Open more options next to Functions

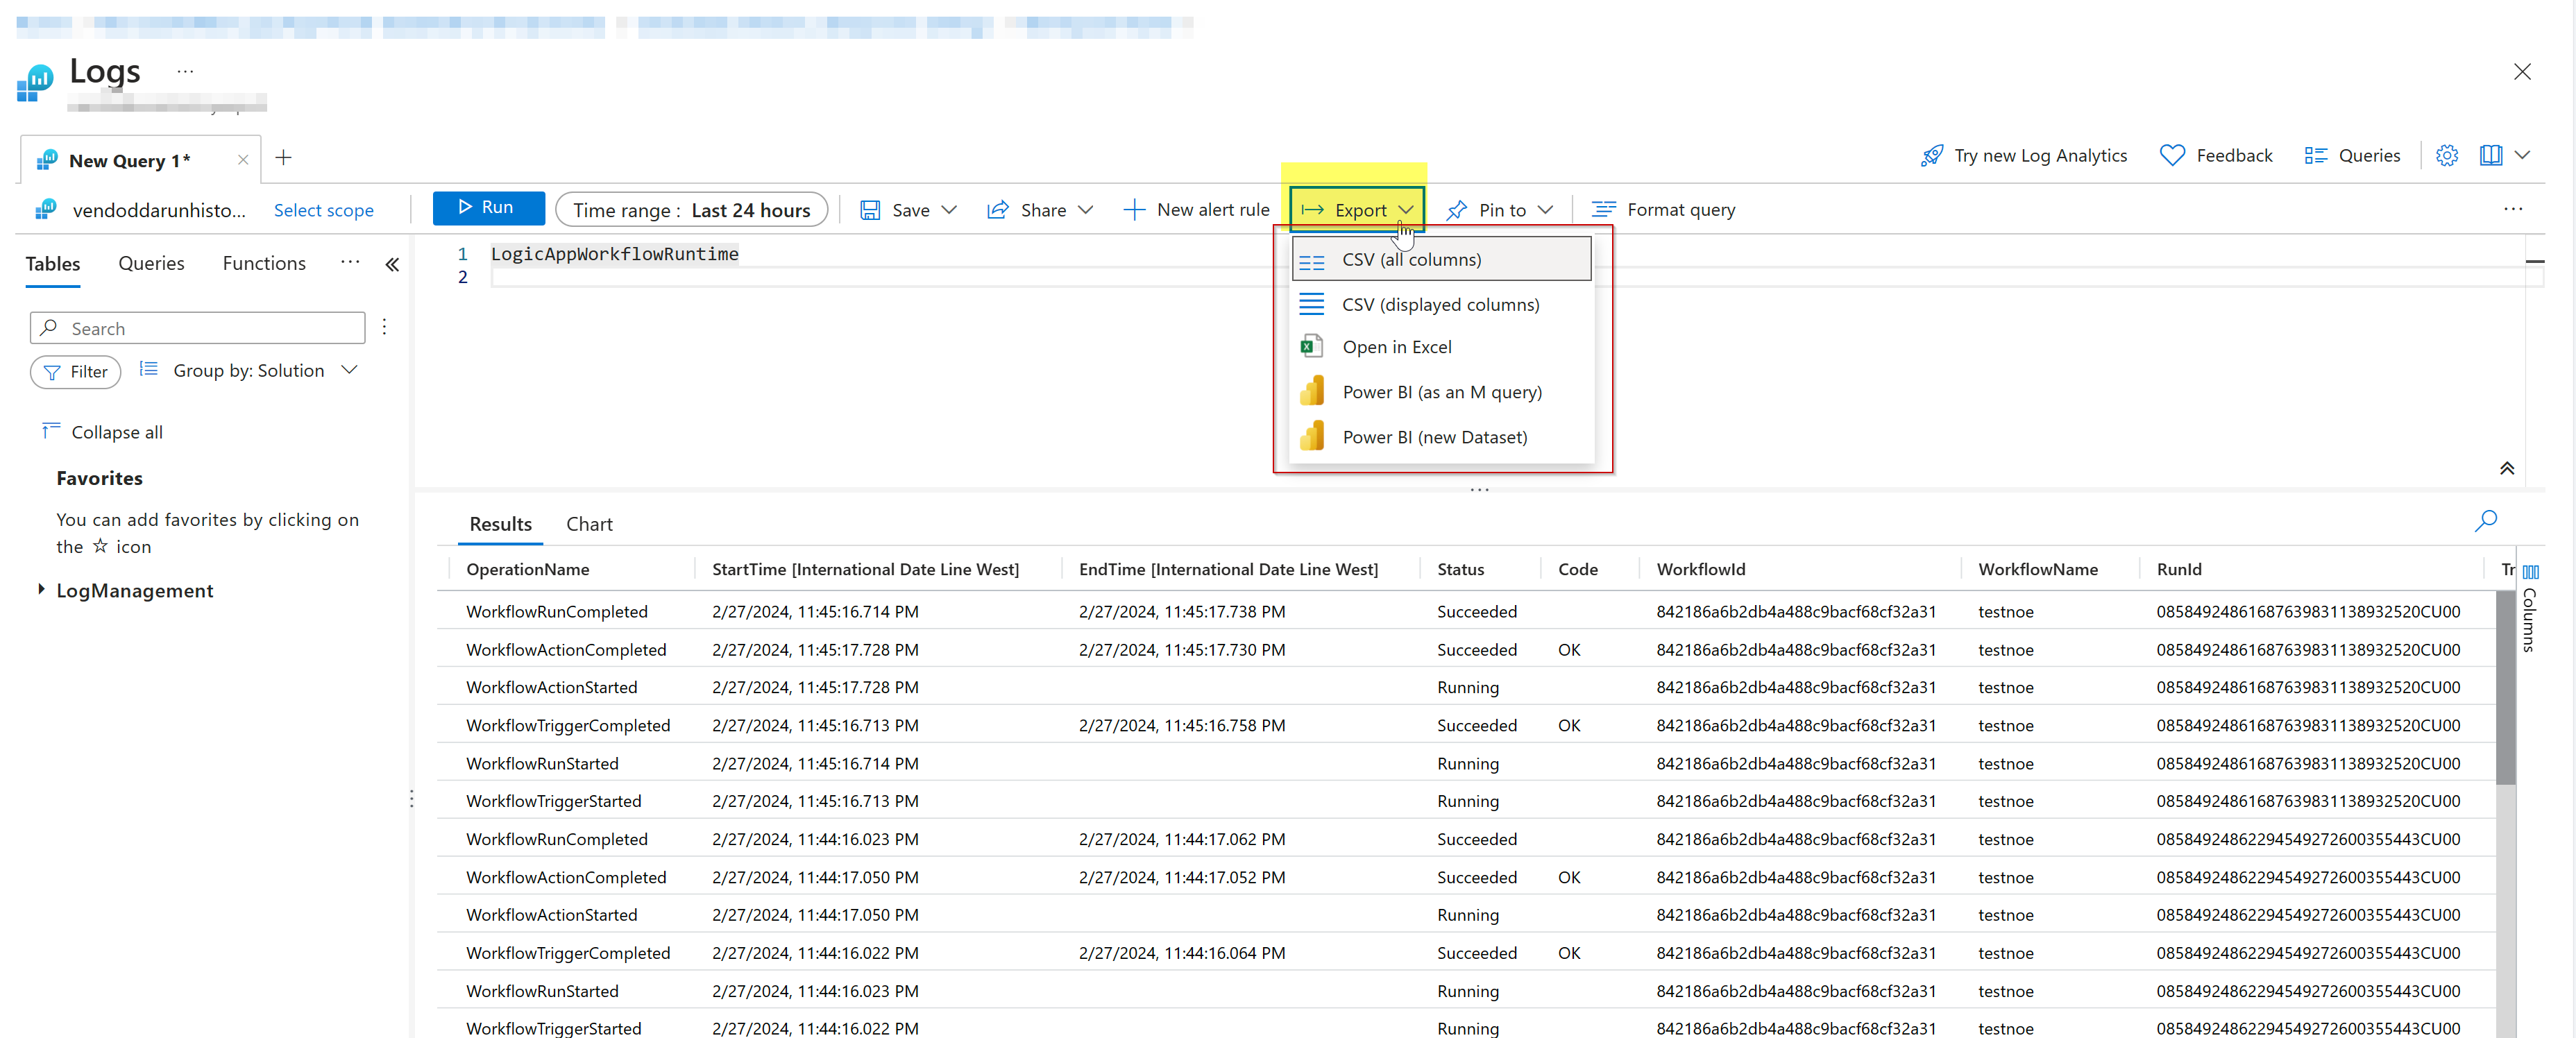[350, 262]
